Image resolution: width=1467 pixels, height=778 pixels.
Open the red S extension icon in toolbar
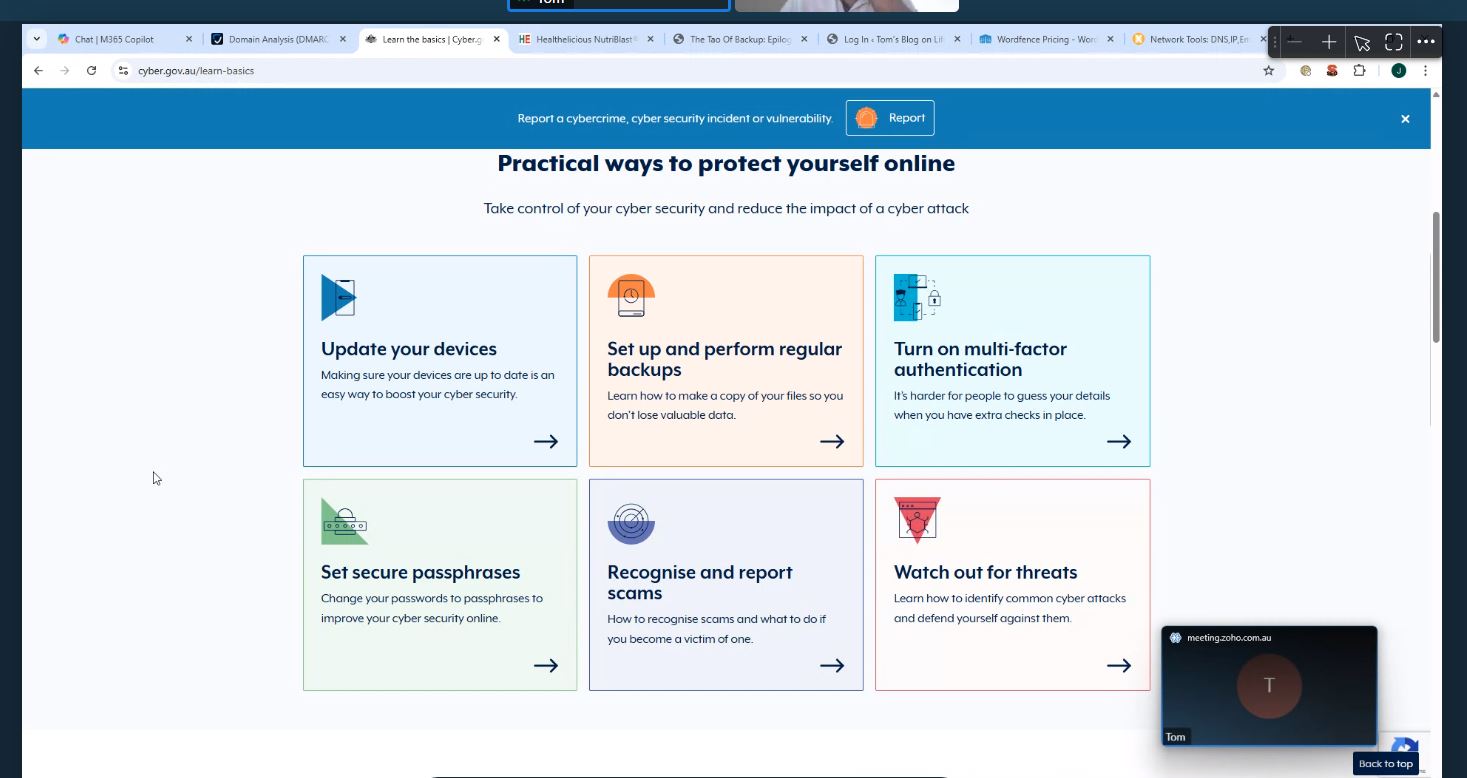[x=1331, y=70]
